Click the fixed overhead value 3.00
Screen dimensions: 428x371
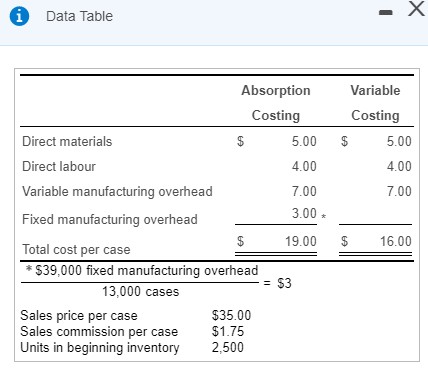[x=304, y=213]
